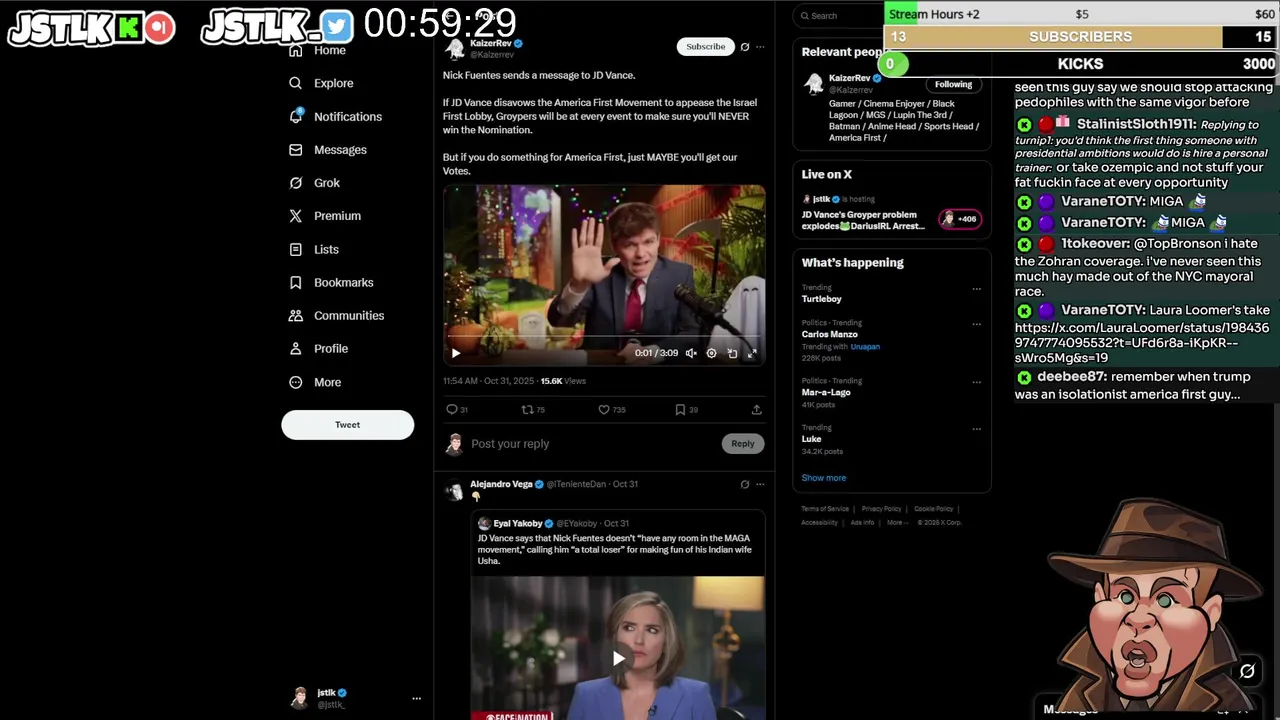
Task: Click StalinistSloth1911 username in chat
Action: tap(1136, 124)
